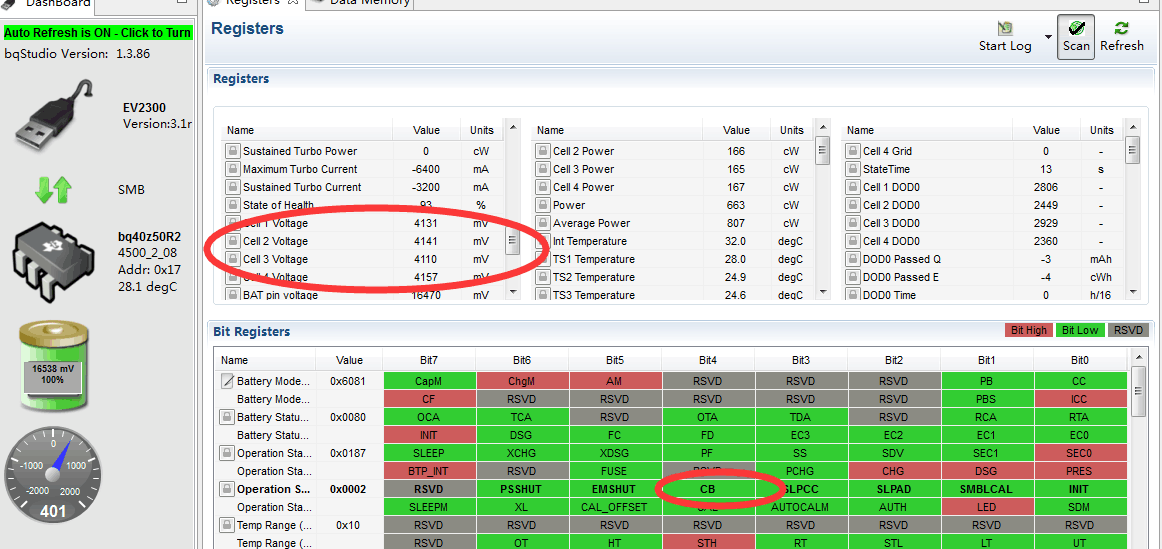Click lock icon beside Sustained Turbo Current
1162x549 pixels.
click(233, 187)
